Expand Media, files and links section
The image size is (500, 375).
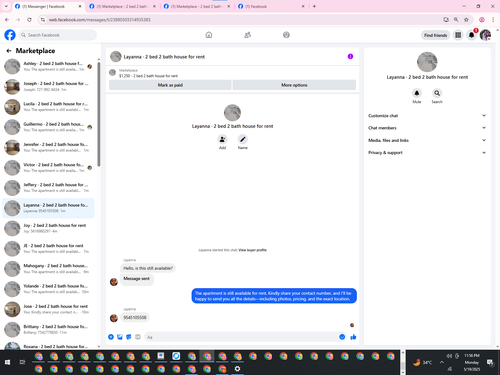(427, 140)
